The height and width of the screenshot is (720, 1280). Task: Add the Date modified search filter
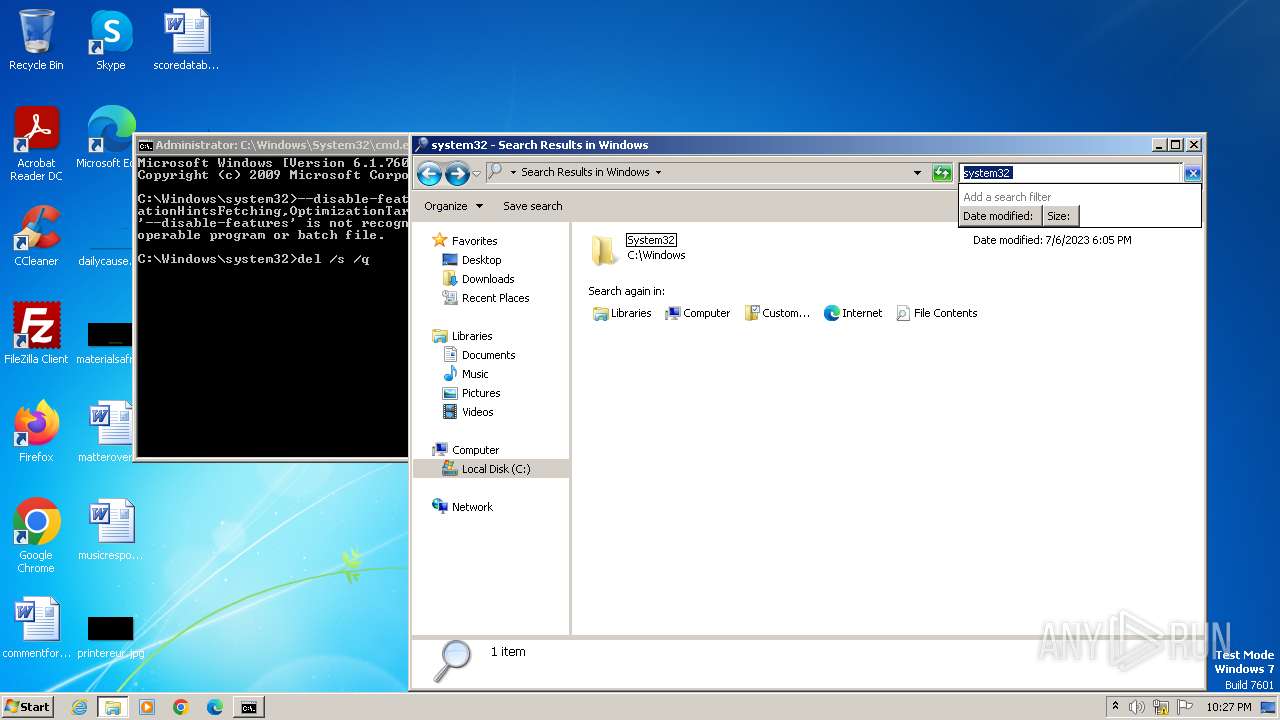pyautogui.click(x=998, y=216)
